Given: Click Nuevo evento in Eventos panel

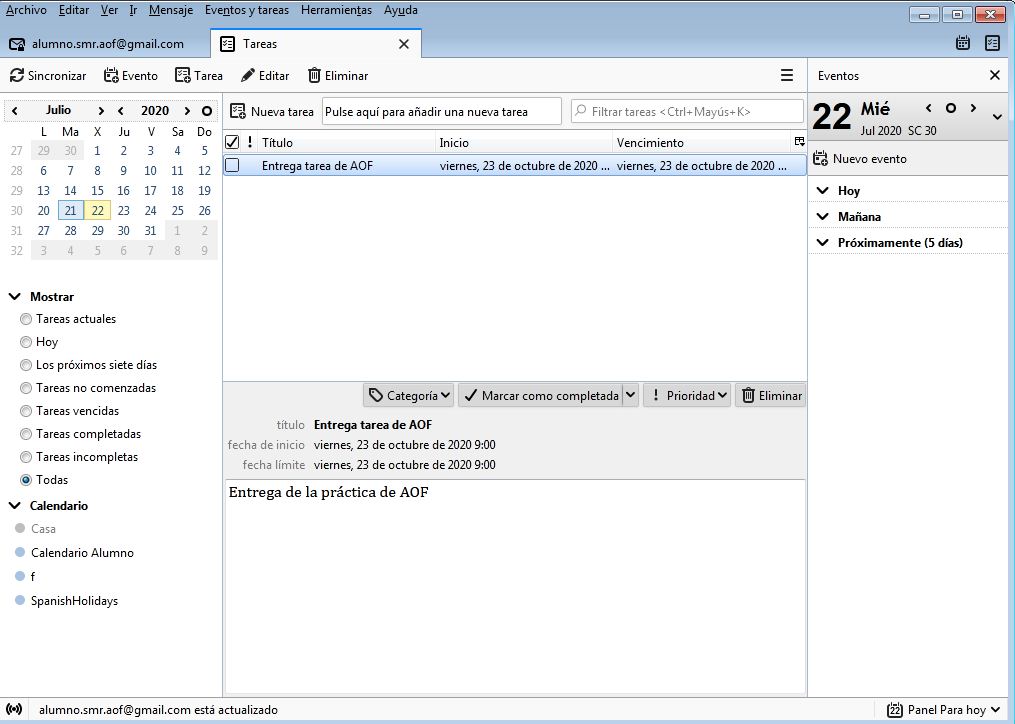Looking at the screenshot, I should (x=860, y=159).
